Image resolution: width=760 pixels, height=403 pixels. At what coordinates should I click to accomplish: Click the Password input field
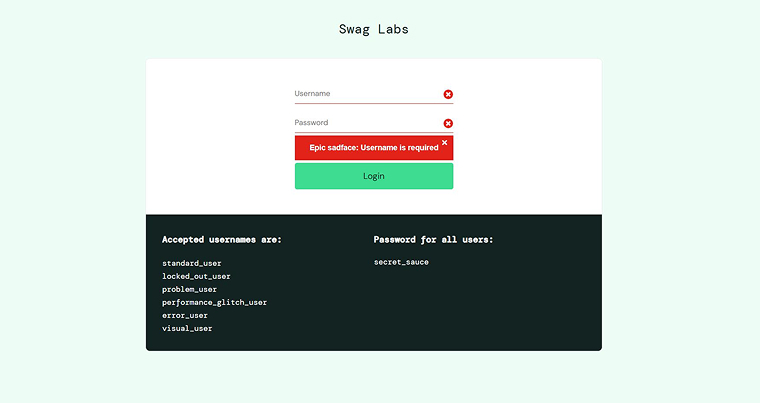pyautogui.click(x=374, y=123)
